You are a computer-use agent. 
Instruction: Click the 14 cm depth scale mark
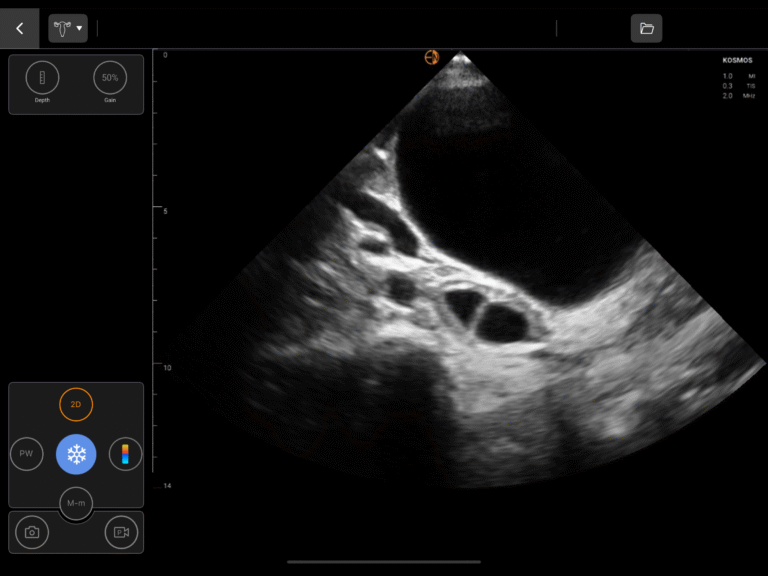pos(168,485)
